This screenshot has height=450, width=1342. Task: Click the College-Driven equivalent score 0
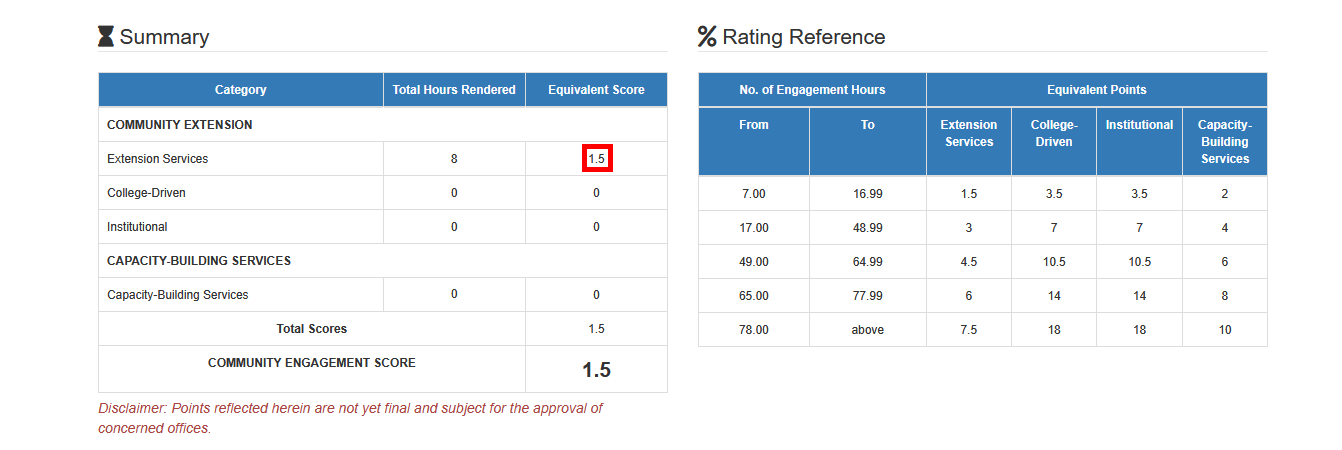(x=596, y=193)
